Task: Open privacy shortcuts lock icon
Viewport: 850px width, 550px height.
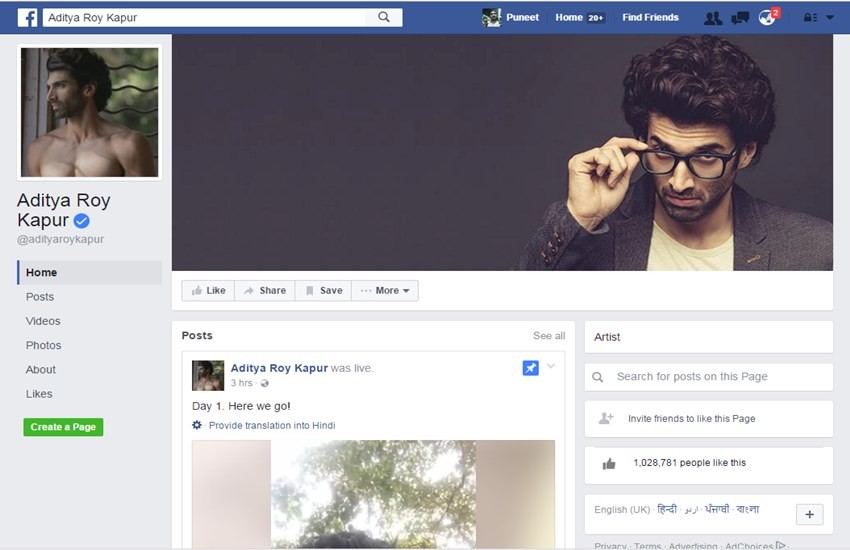Action: (x=810, y=18)
